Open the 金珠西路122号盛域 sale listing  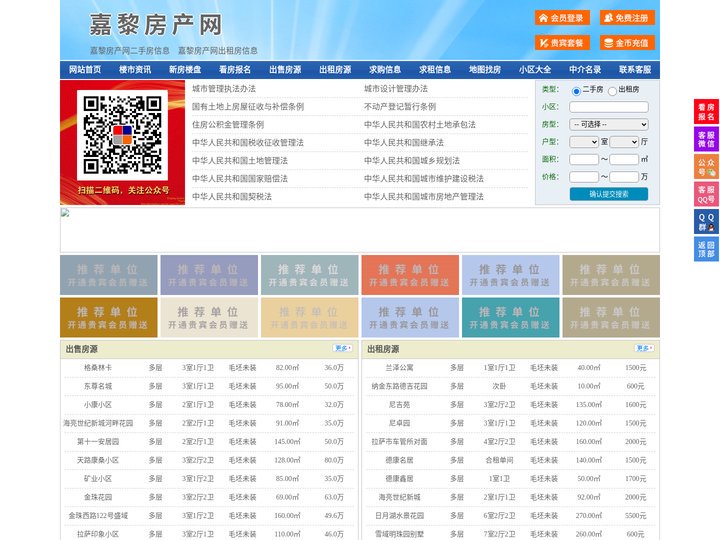click(x=98, y=516)
